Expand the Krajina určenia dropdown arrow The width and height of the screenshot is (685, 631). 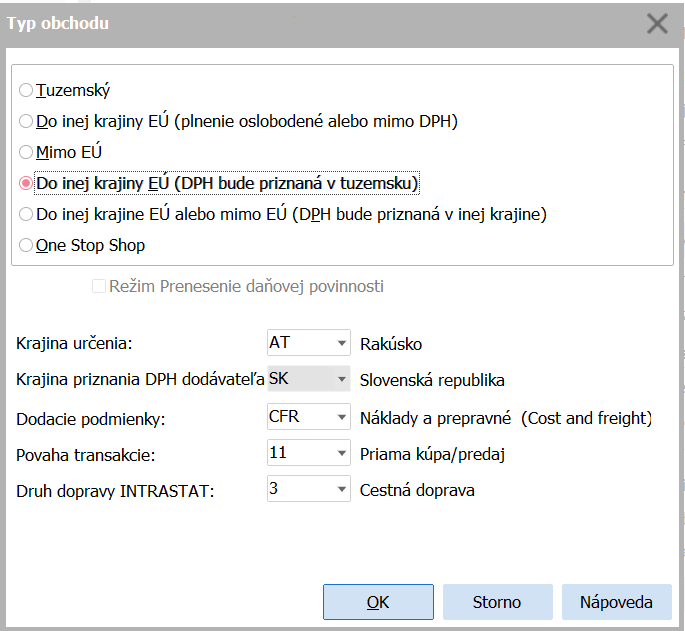(341, 344)
